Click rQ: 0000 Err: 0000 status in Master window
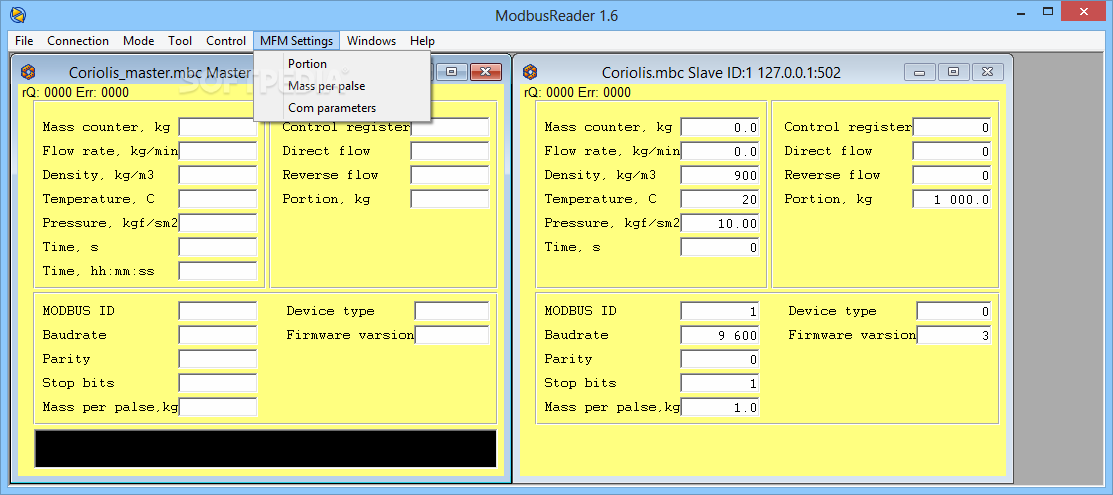 click(76, 92)
